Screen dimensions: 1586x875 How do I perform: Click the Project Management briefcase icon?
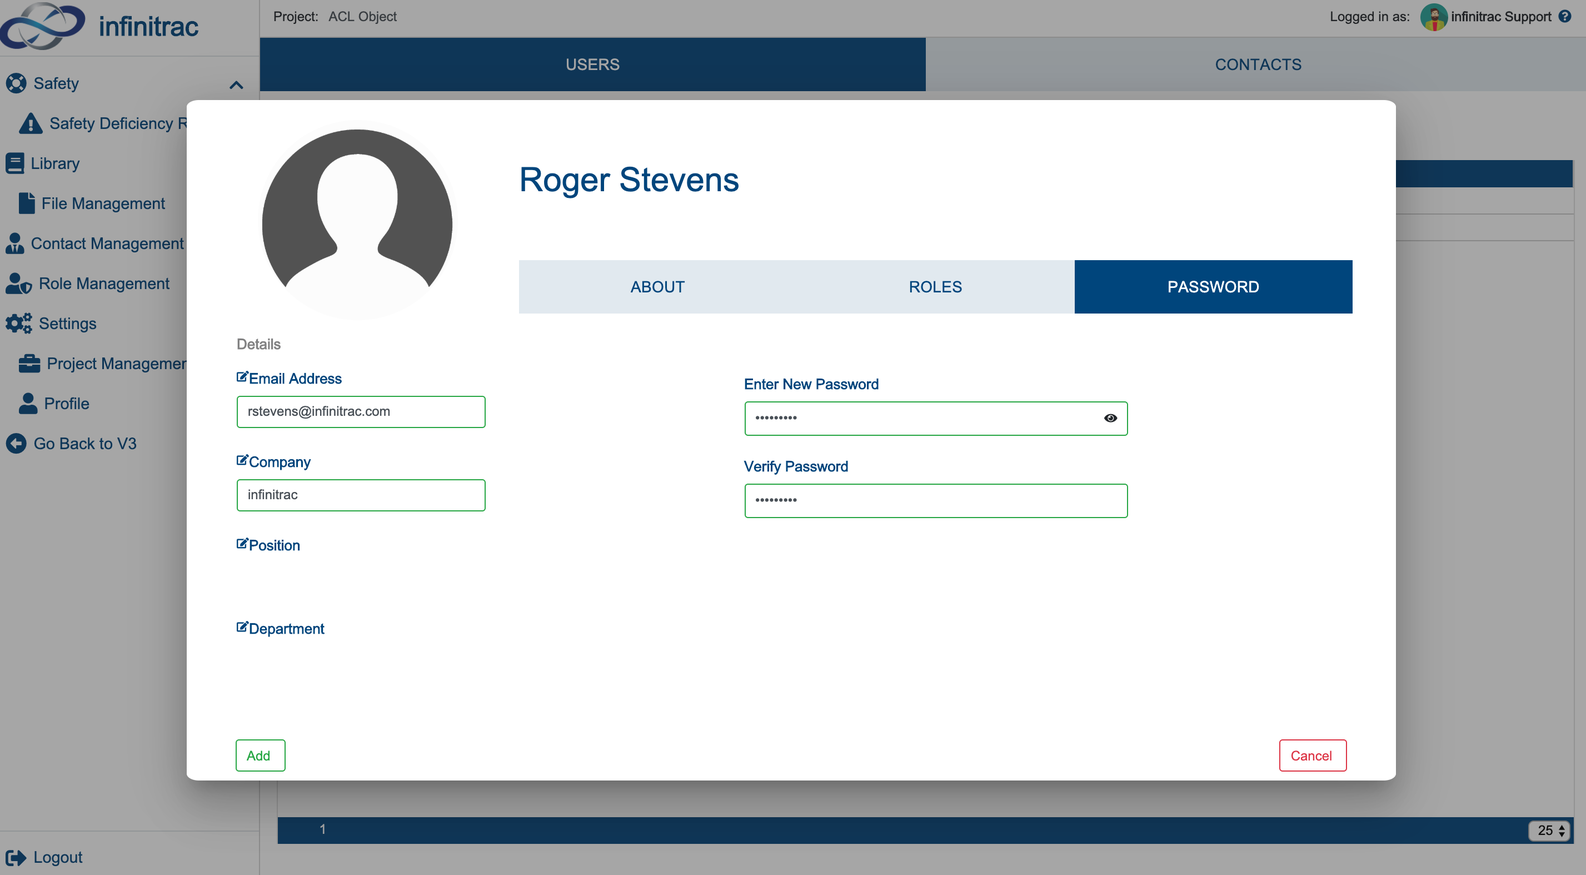[30, 363]
